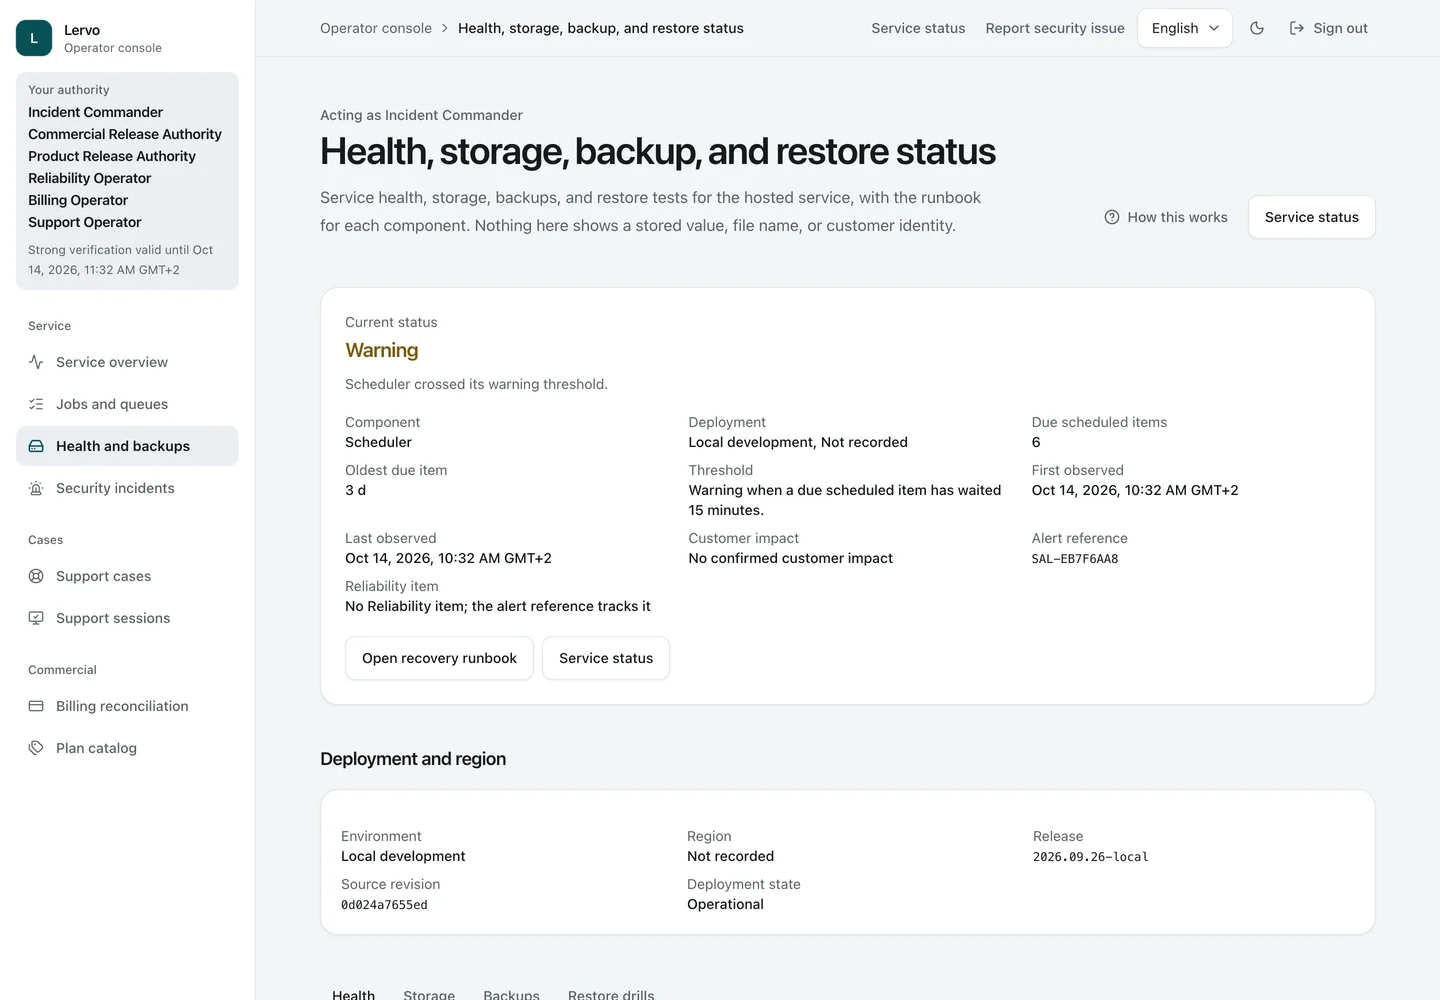The width and height of the screenshot is (1440, 1000).
Task: Open the English language dropdown
Action: coord(1185,28)
